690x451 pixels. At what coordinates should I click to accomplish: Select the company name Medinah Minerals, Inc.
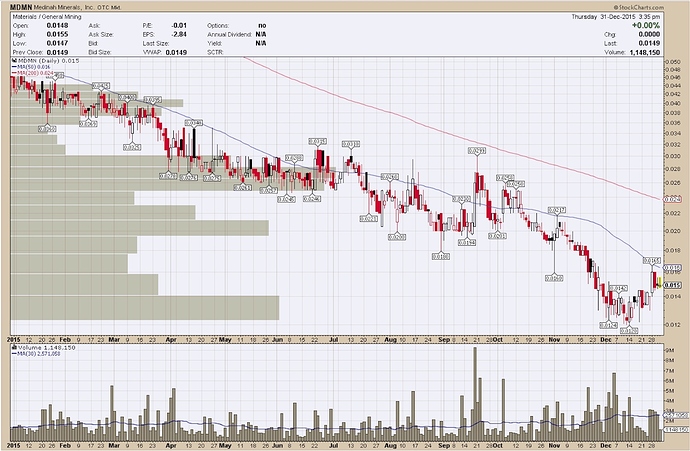click(65, 7)
